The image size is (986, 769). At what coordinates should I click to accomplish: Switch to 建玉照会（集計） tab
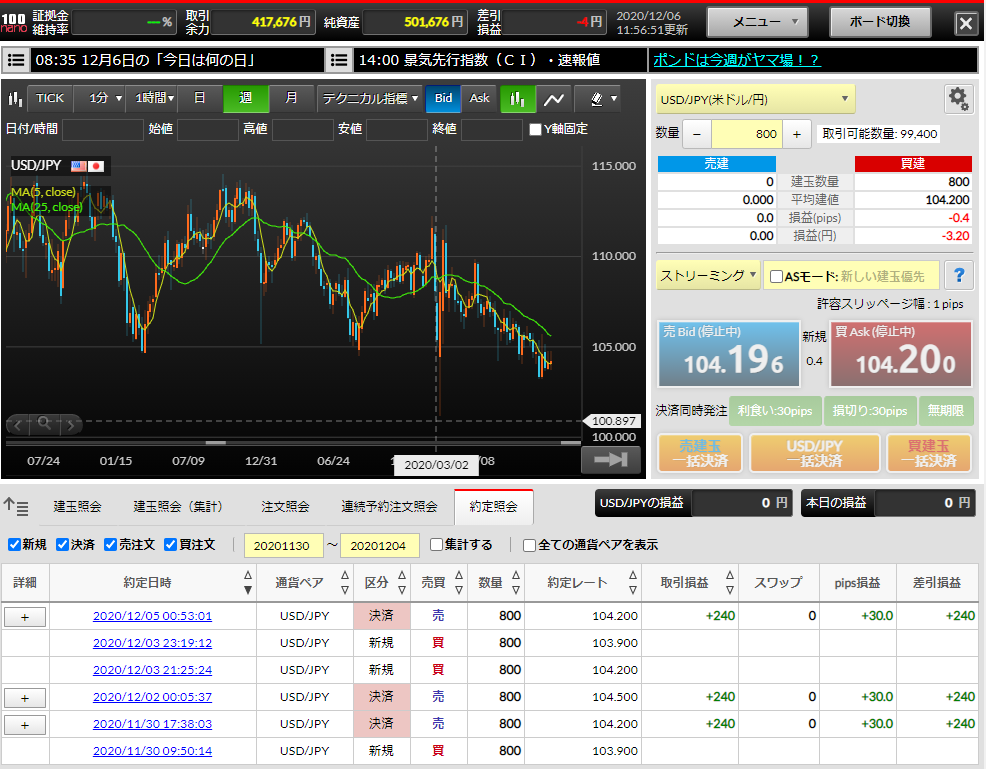179,507
